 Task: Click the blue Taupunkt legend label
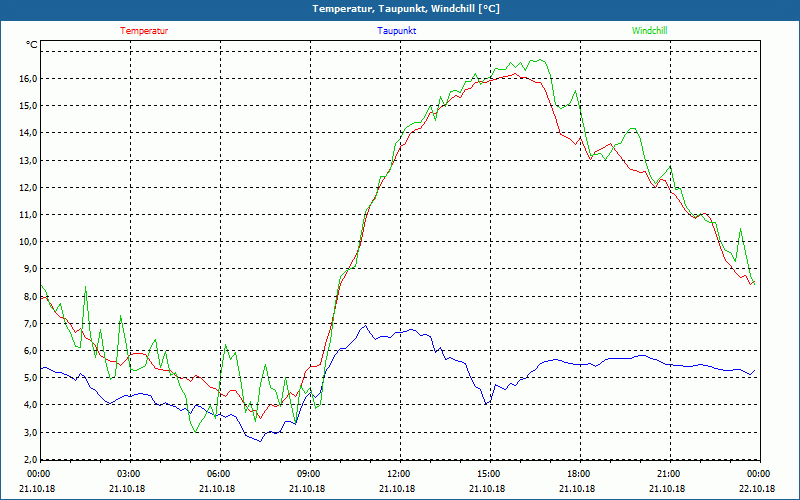(x=396, y=31)
